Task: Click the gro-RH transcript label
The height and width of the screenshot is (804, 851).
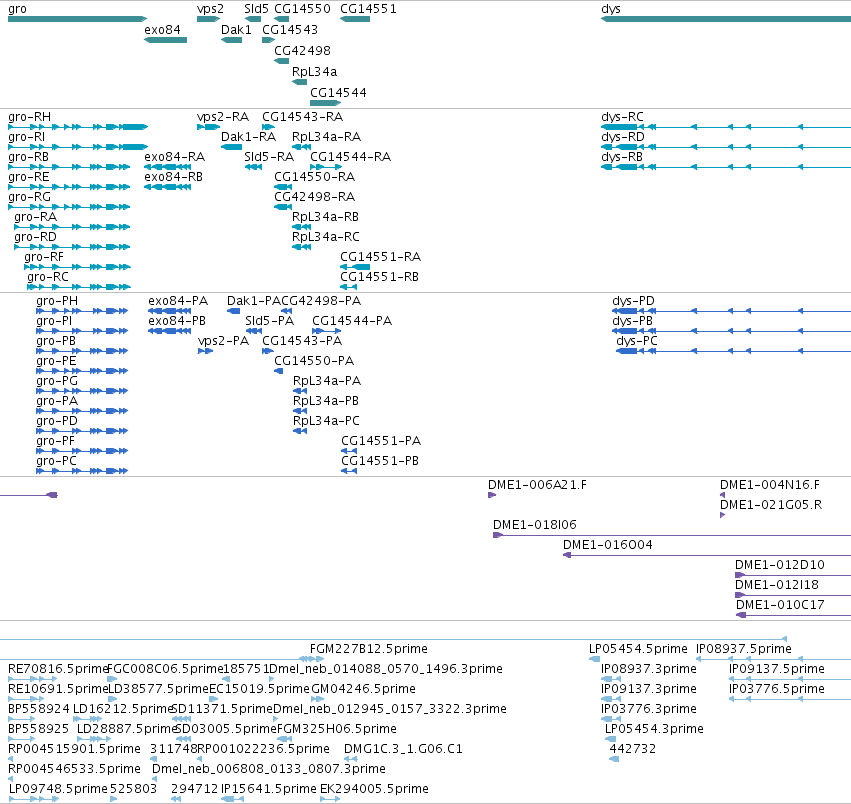Action: (x=29, y=117)
